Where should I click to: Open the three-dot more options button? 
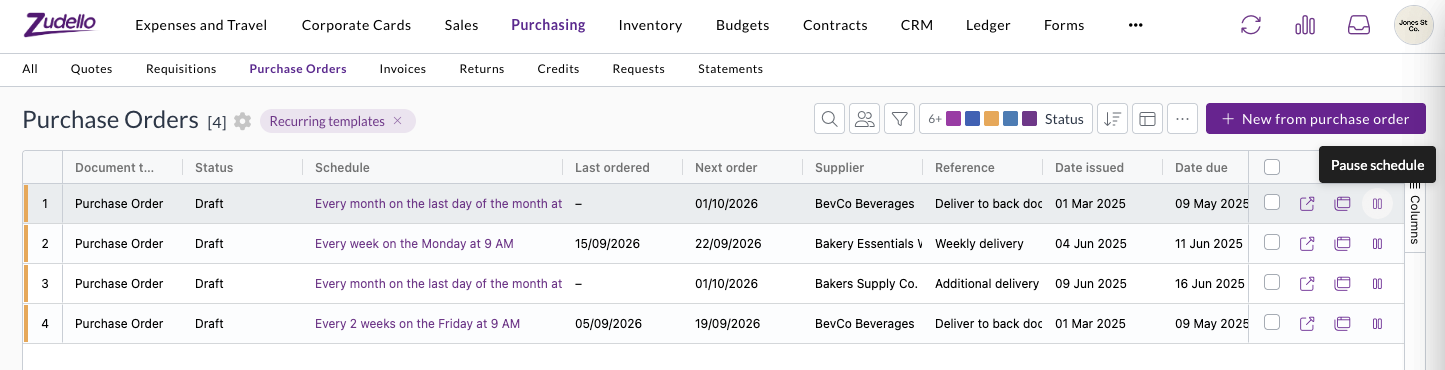(x=1182, y=119)
